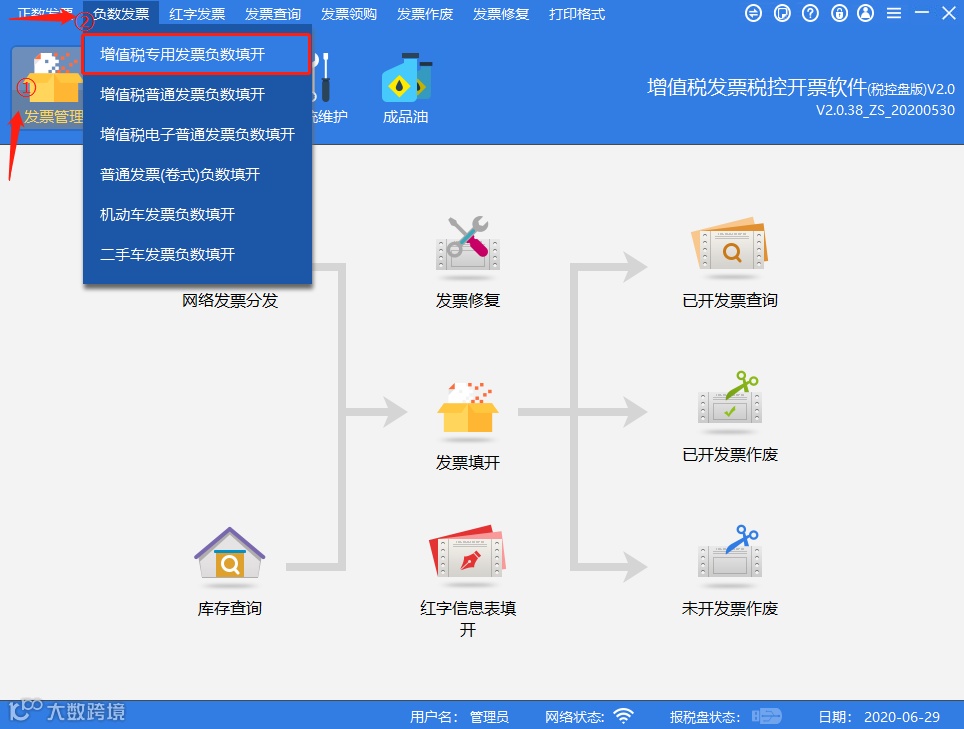The height and width of the screenshot is (729, 964).
Task: Open 未开发票作废 blue scissors icon
Action: [730, 551]
